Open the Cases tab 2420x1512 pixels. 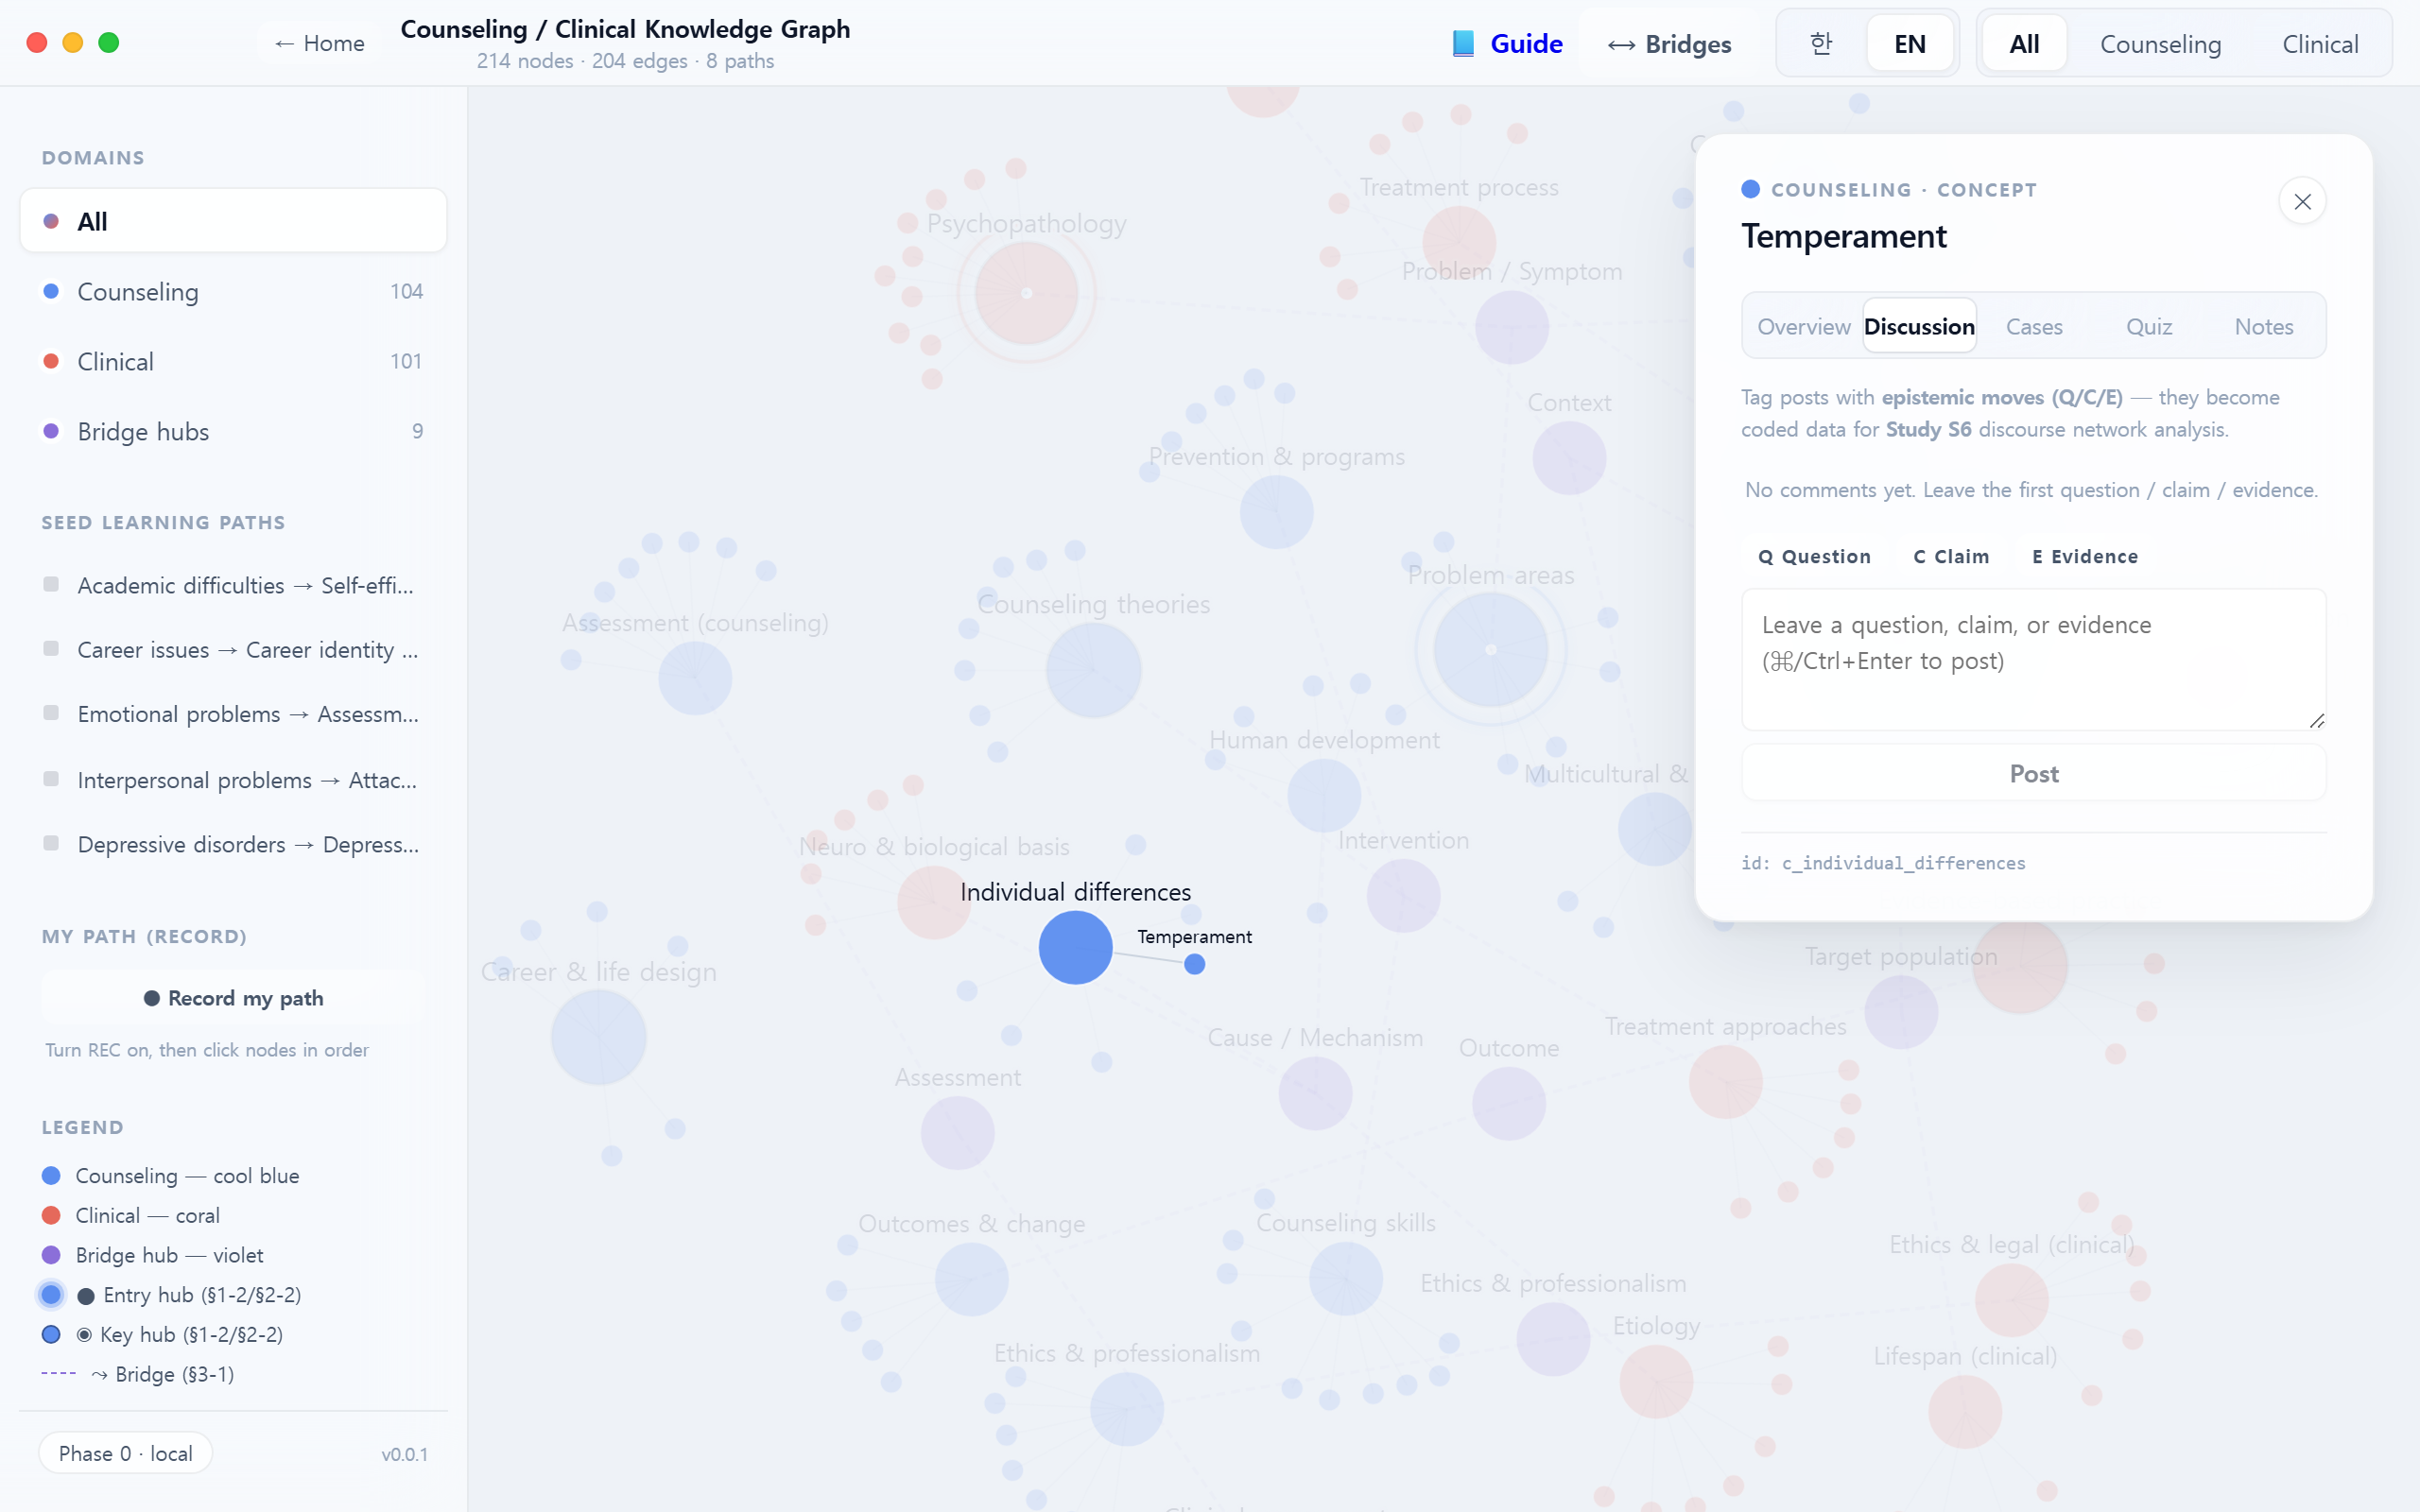point(2034,326)
